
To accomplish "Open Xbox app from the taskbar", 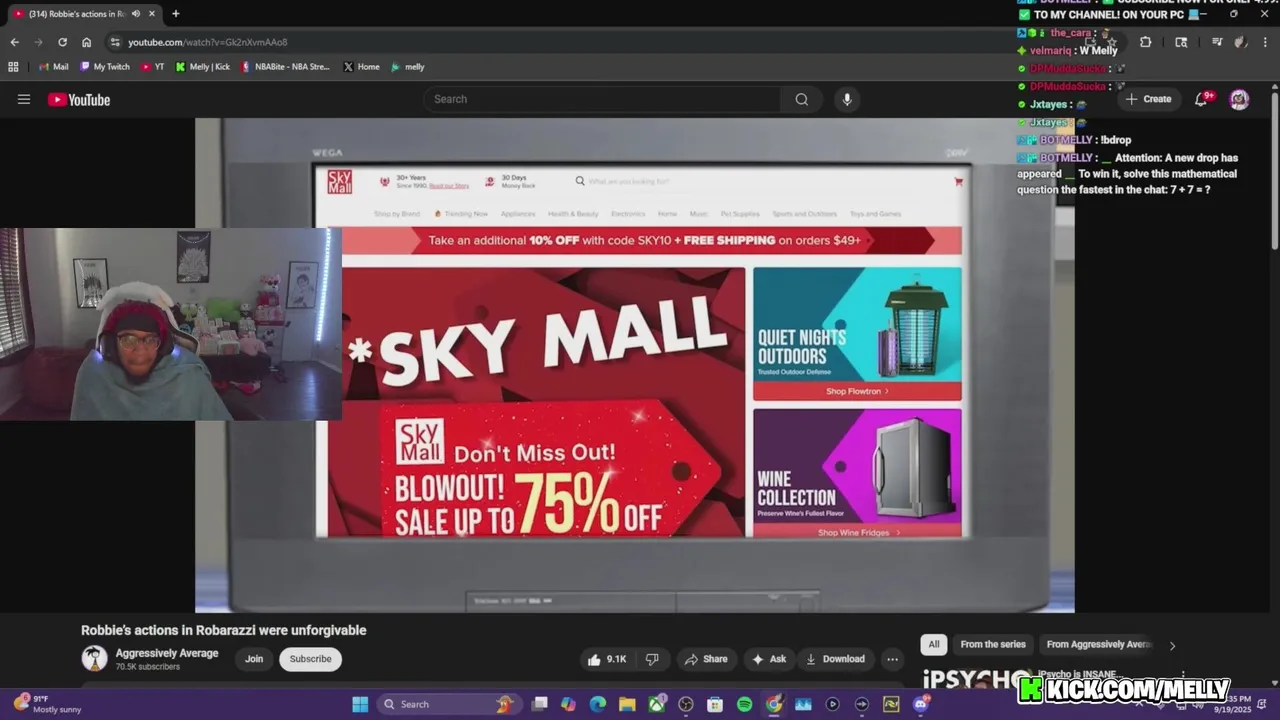I will point(656,704).
